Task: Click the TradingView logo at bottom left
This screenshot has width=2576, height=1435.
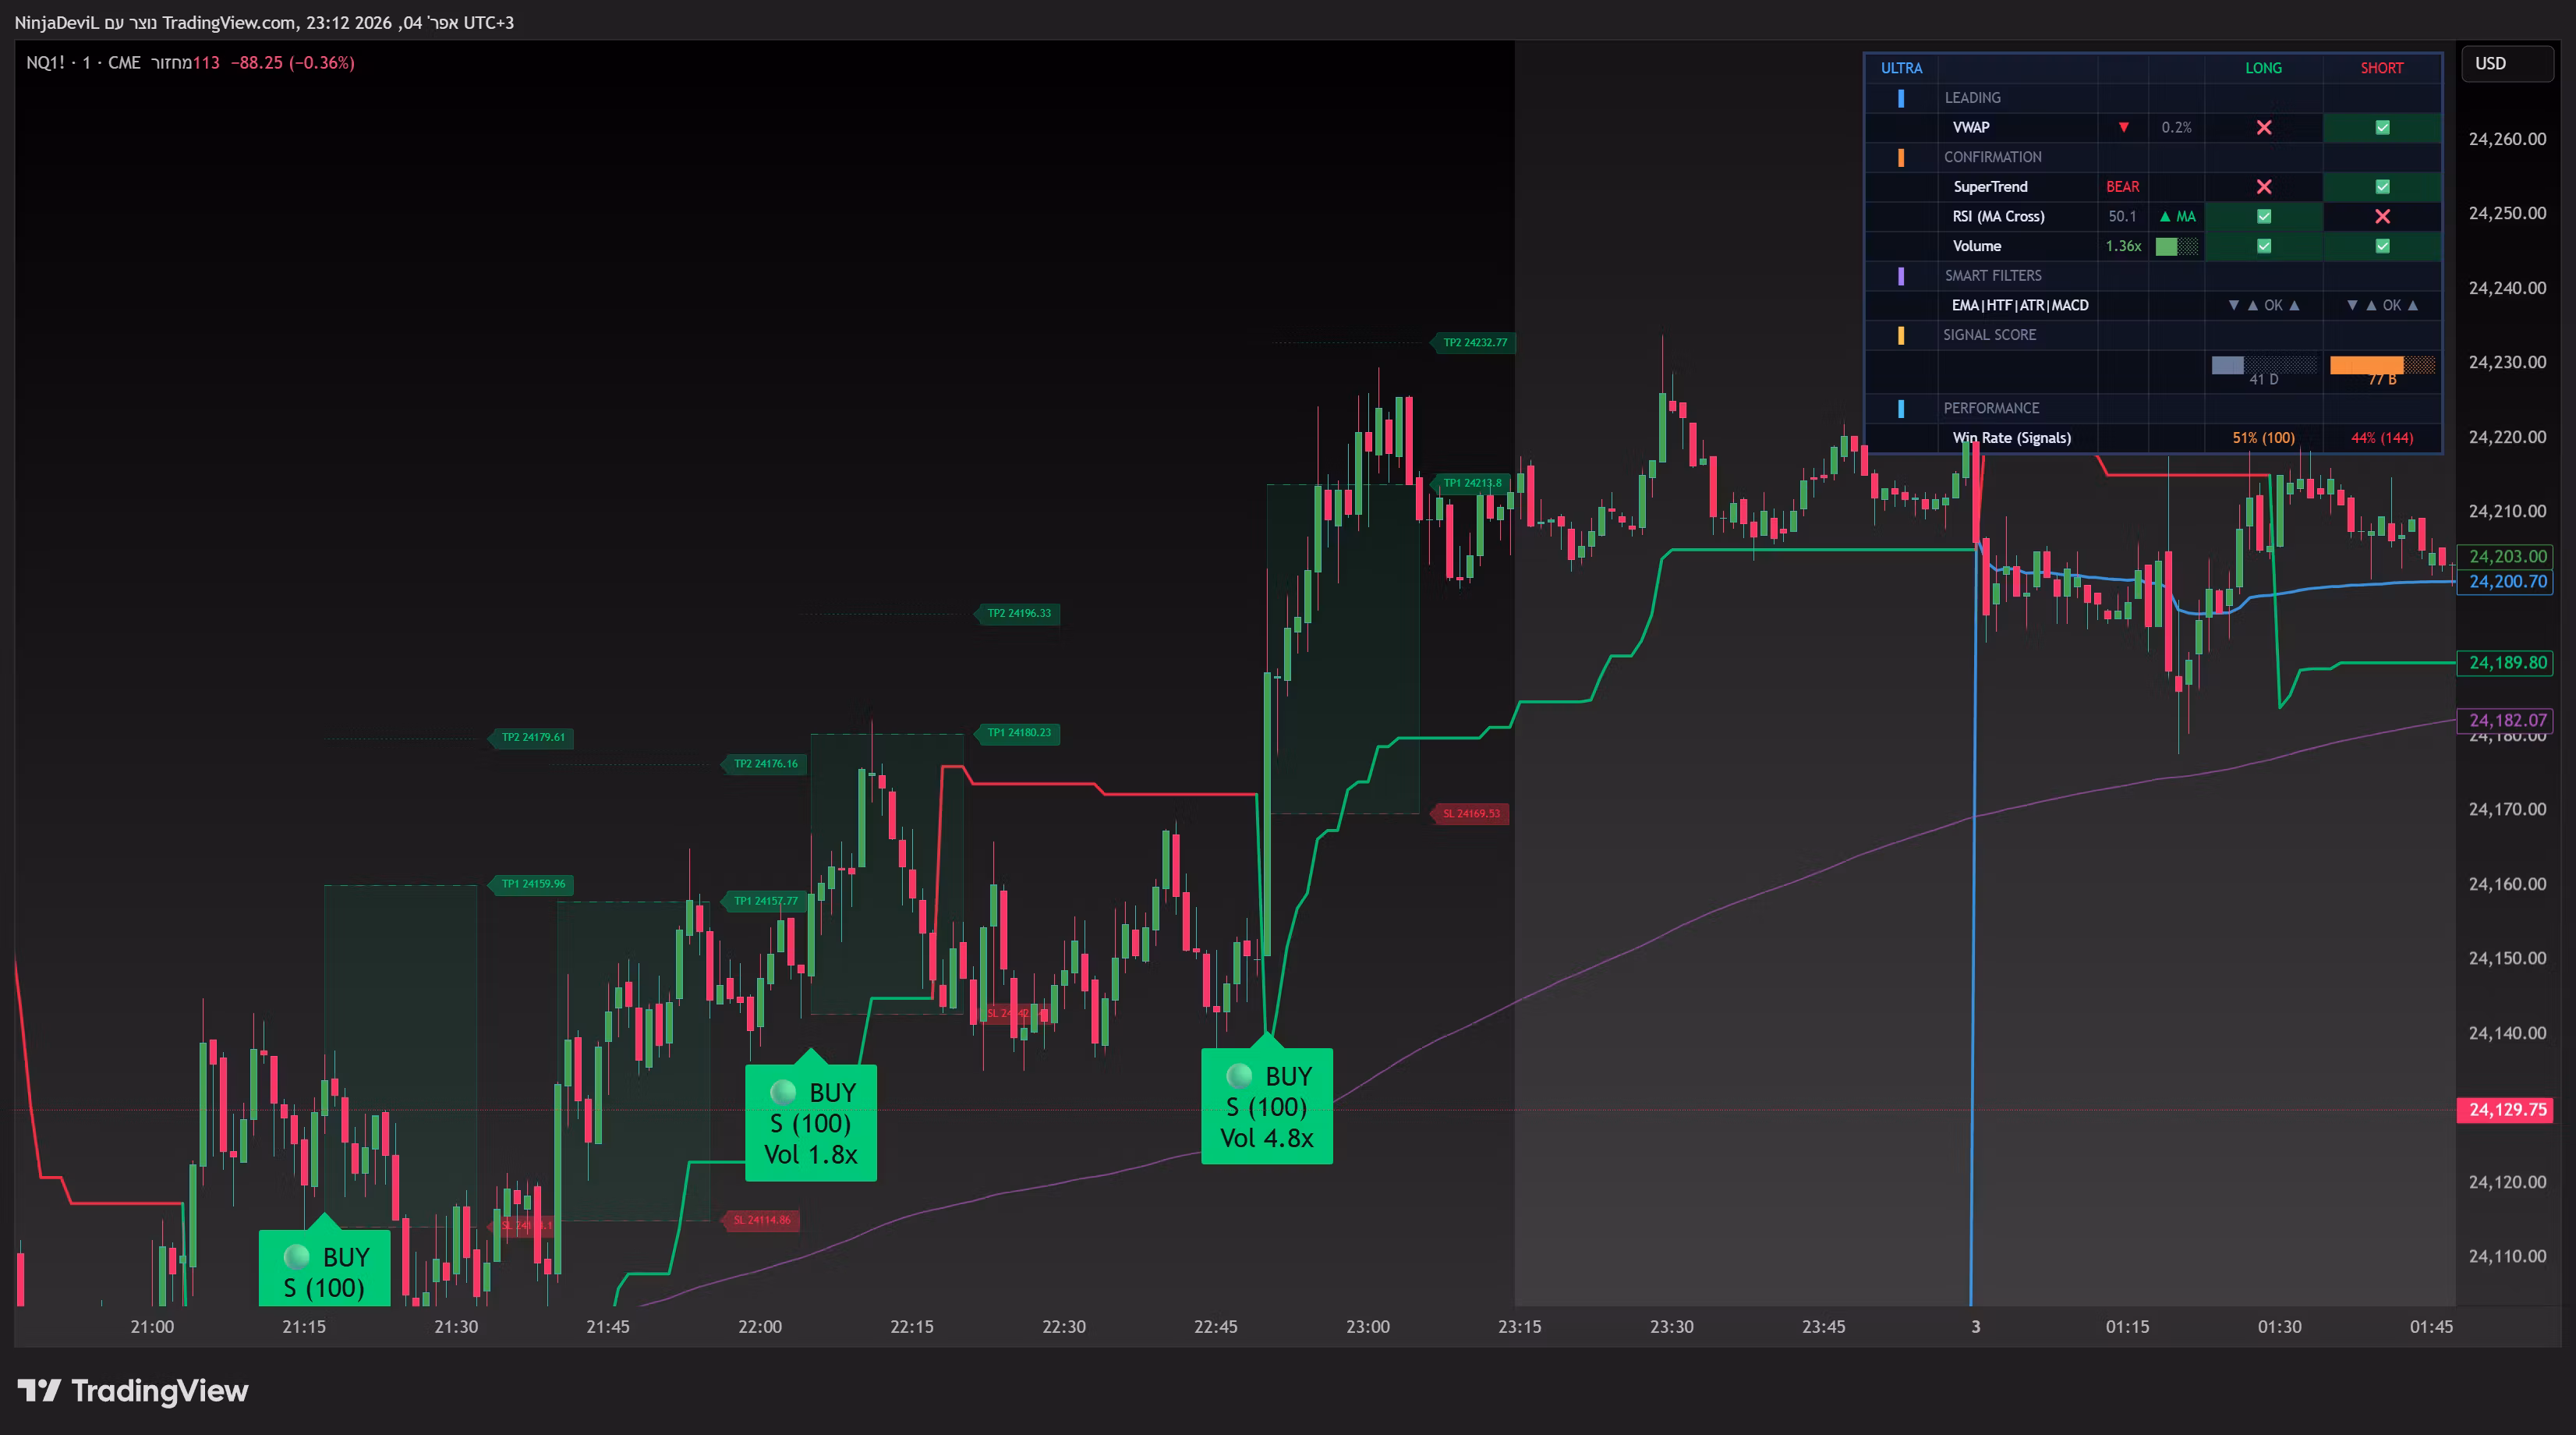Action: point(133,1391)
